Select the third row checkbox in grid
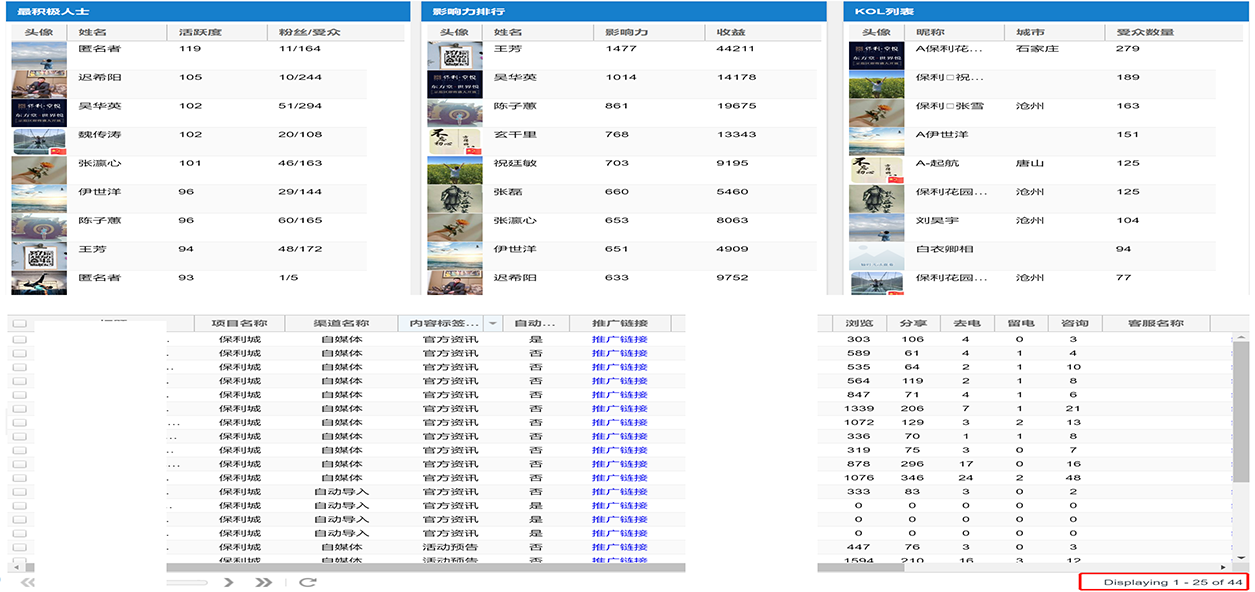Screen dimensions: 1255x592 click(19, 367)
